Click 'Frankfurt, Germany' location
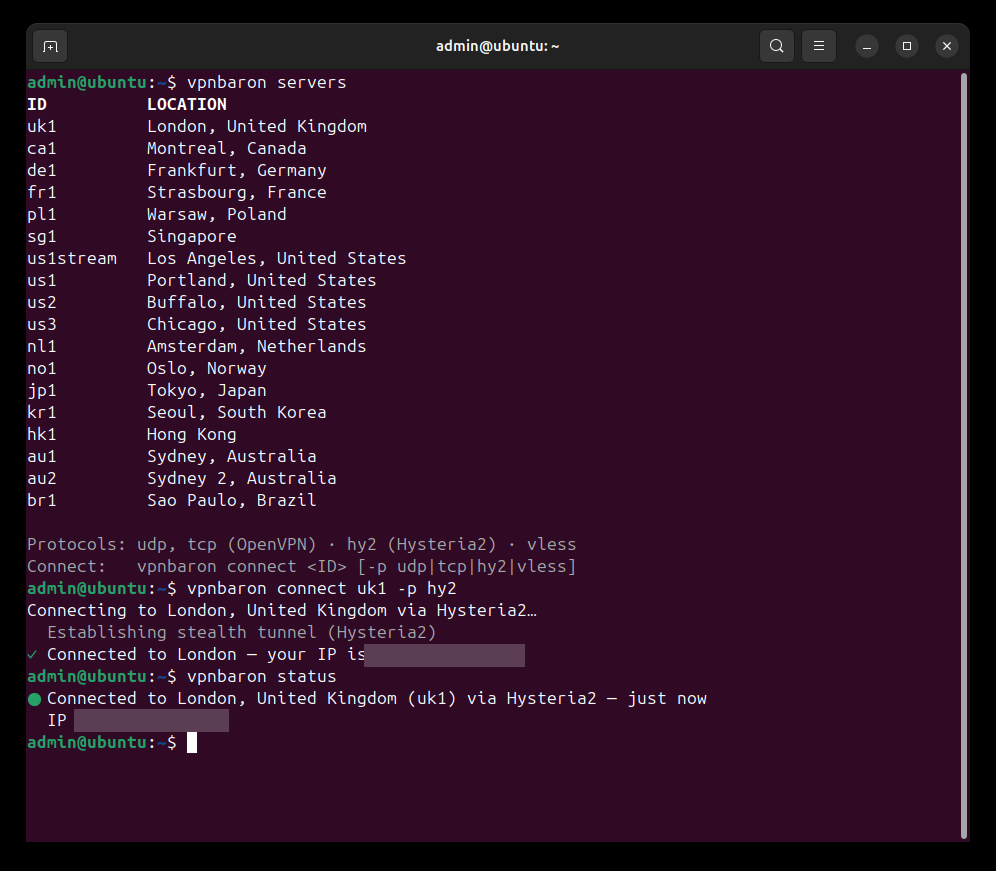This screenshot has width=996, height=871. point(237,170)
